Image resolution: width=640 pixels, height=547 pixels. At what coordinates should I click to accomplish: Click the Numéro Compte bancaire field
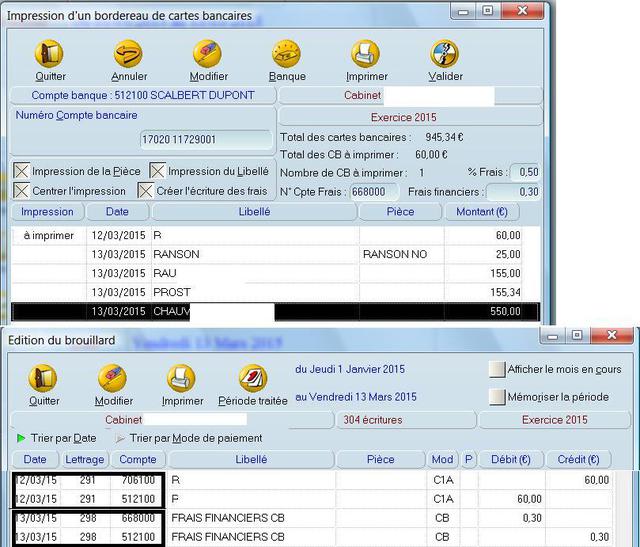click(x=206, y=140)
